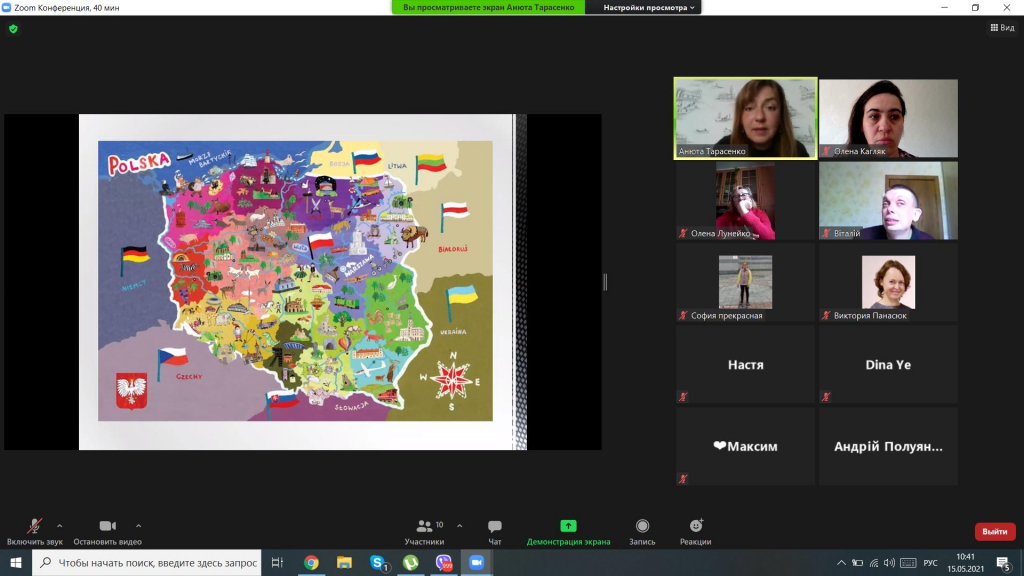
Task: Open the Чат chat panel
Action: [495, 532]
